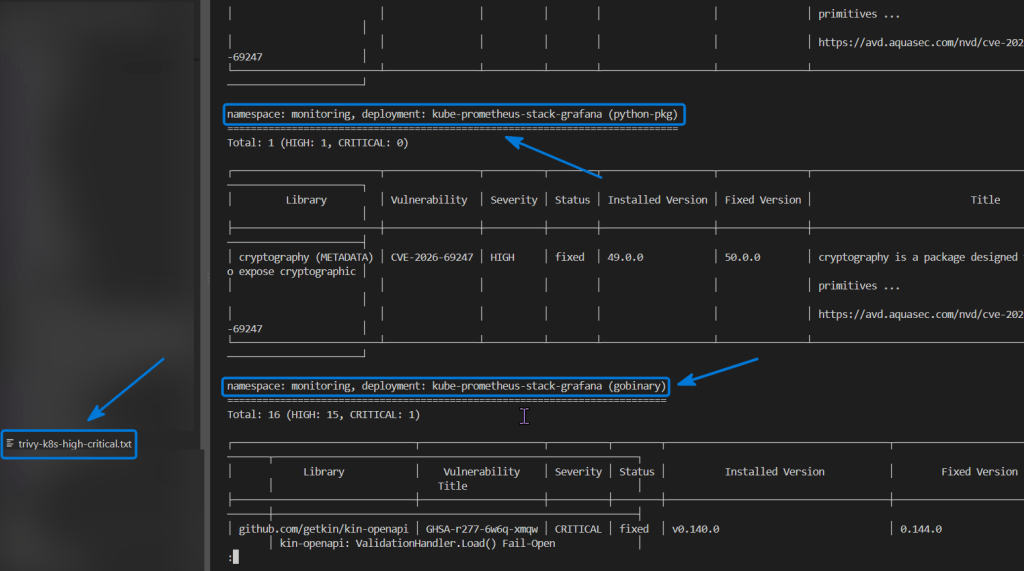1024x571 pixels.
Task: Click the 'expose cryptographic' text
Action: [x=297, y=272]
